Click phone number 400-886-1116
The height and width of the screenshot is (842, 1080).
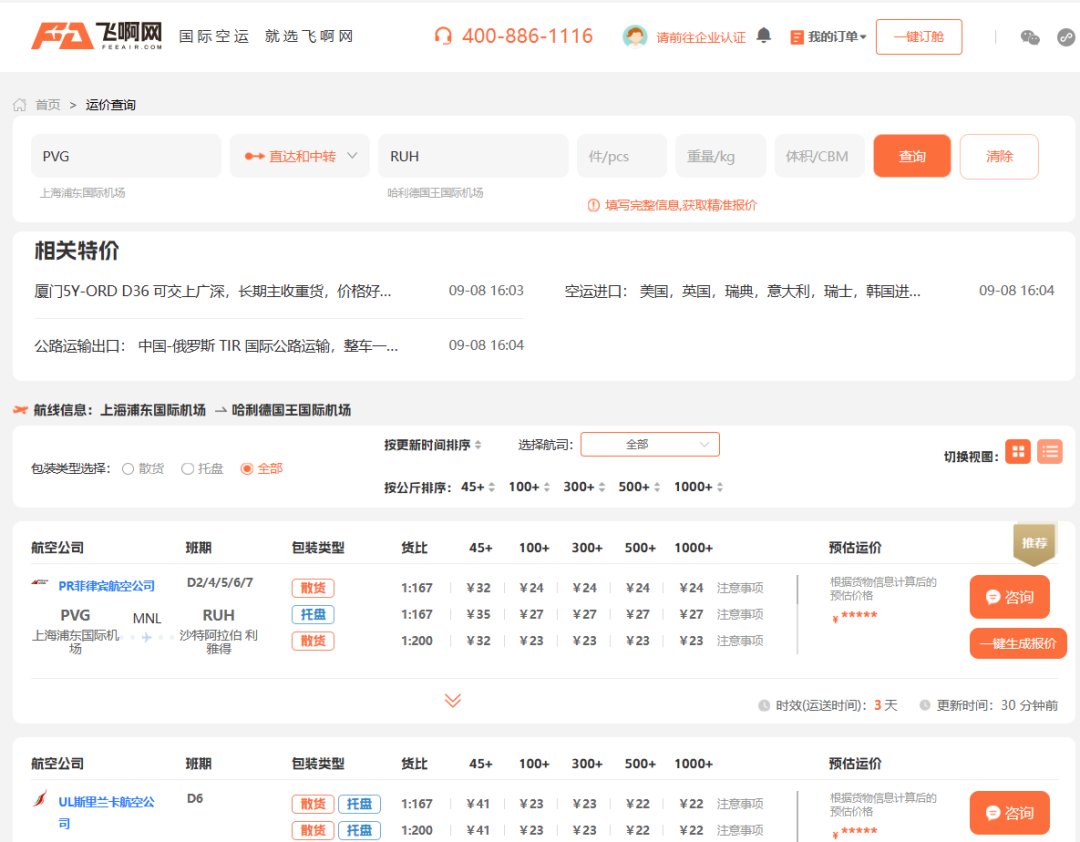[527, 36]
